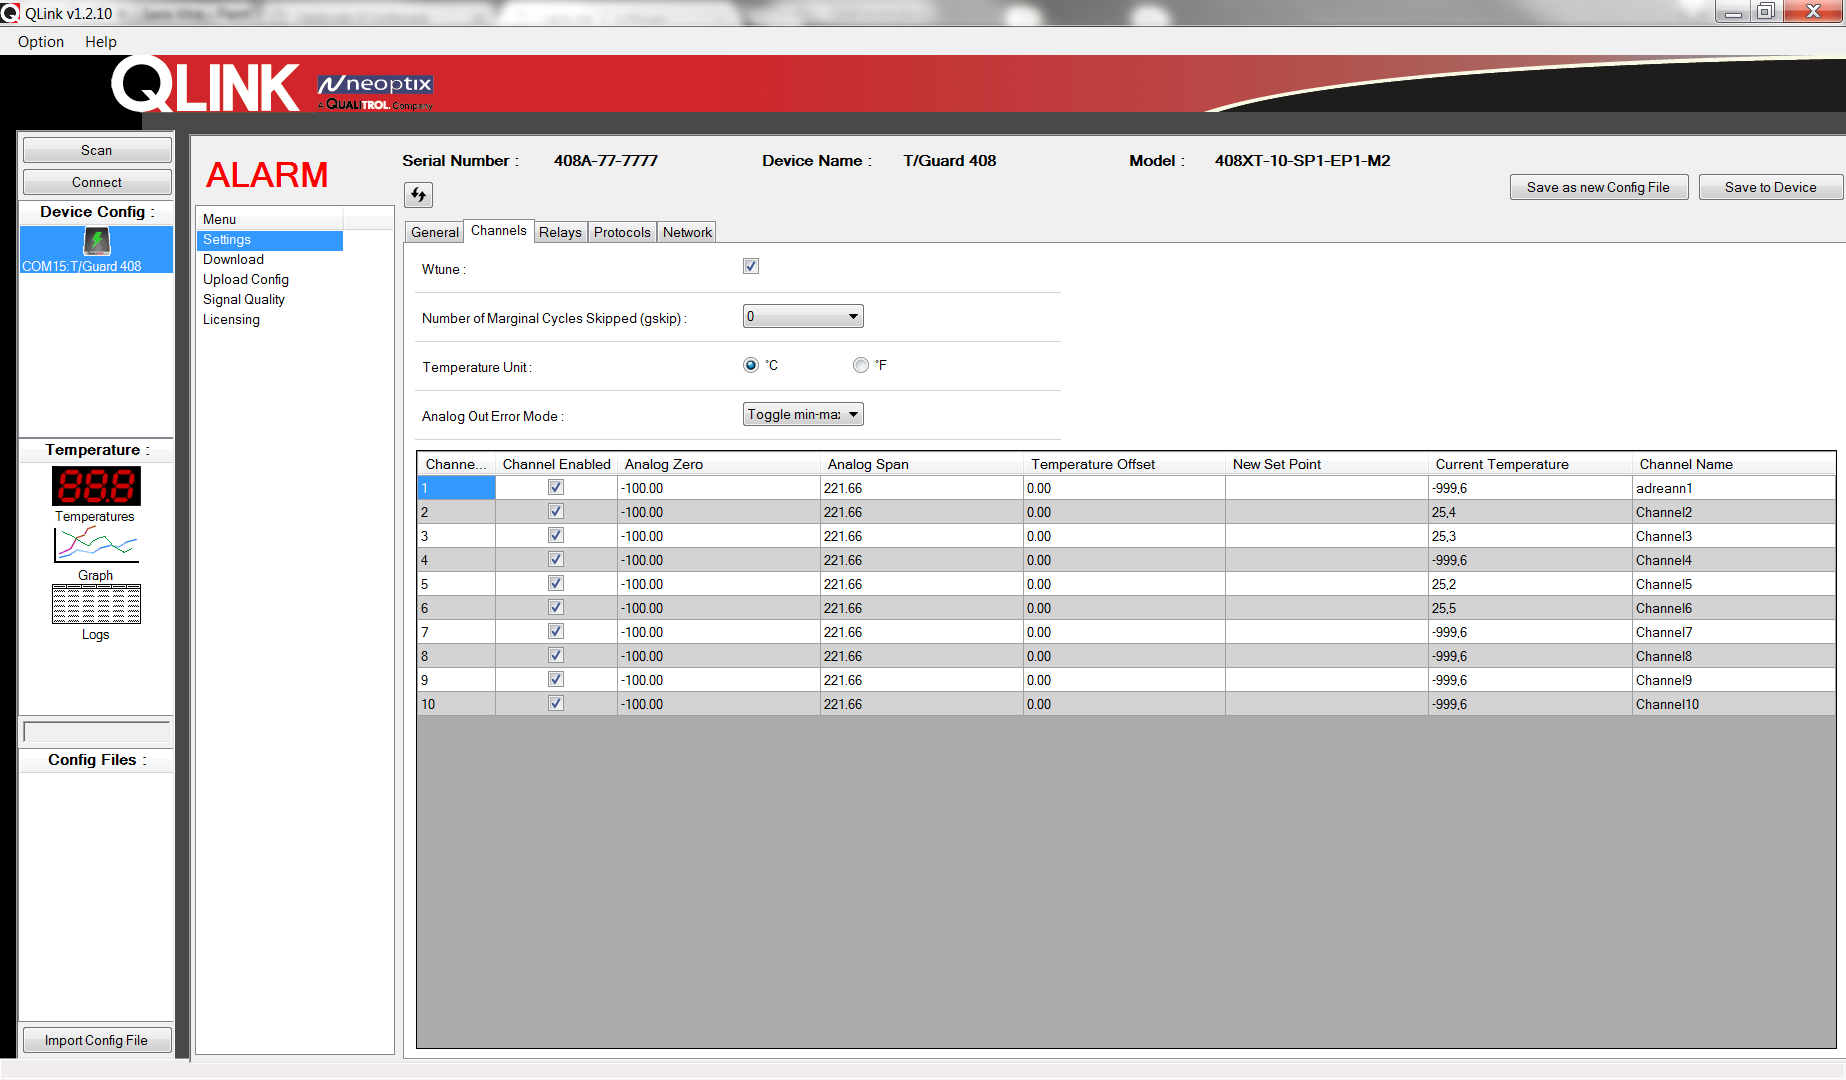Open the Temperatures red digit display icon
The height and width of the screenshot is (1080, 1846).
click(96, 487)
